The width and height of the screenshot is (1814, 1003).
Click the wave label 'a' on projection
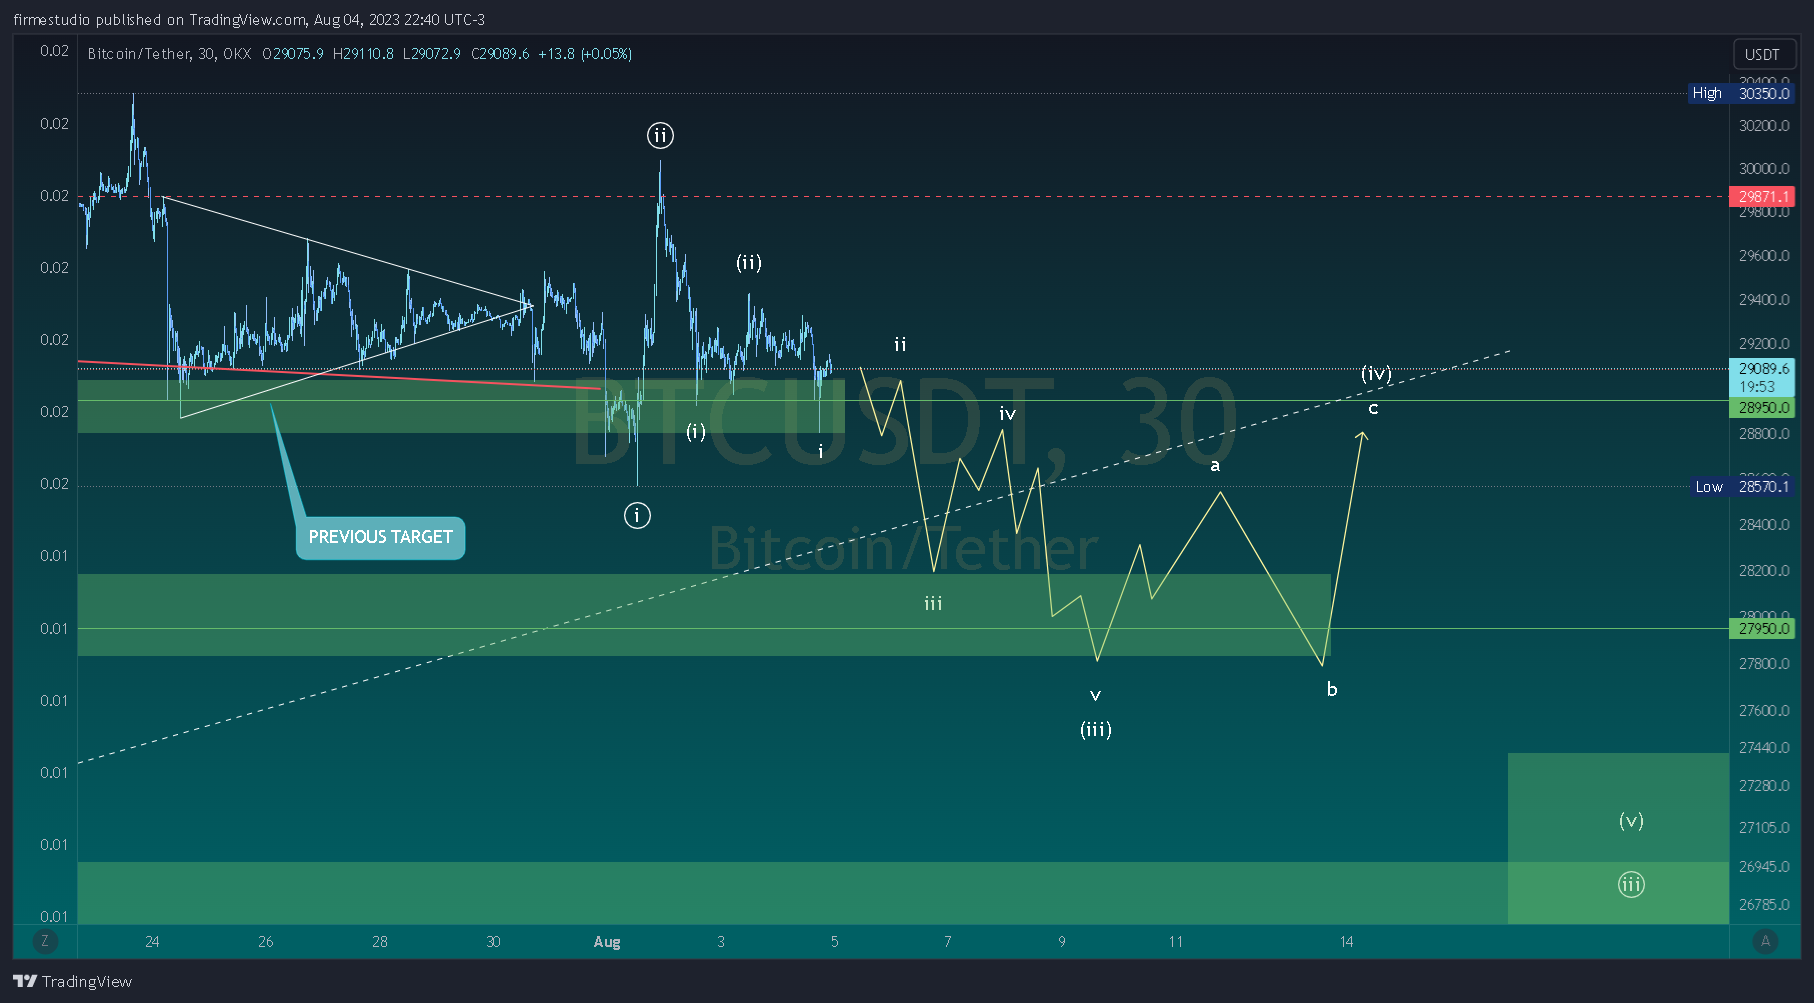[x=1215, y=466]
